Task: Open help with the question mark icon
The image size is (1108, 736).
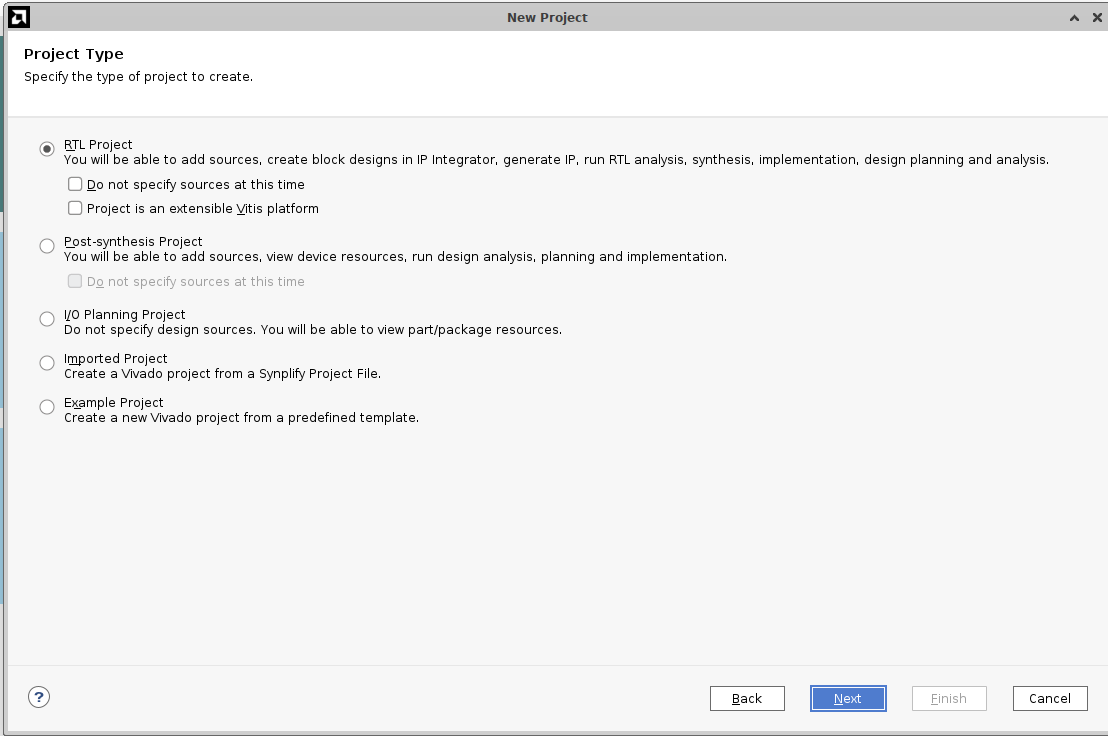Action: (39, 697)
